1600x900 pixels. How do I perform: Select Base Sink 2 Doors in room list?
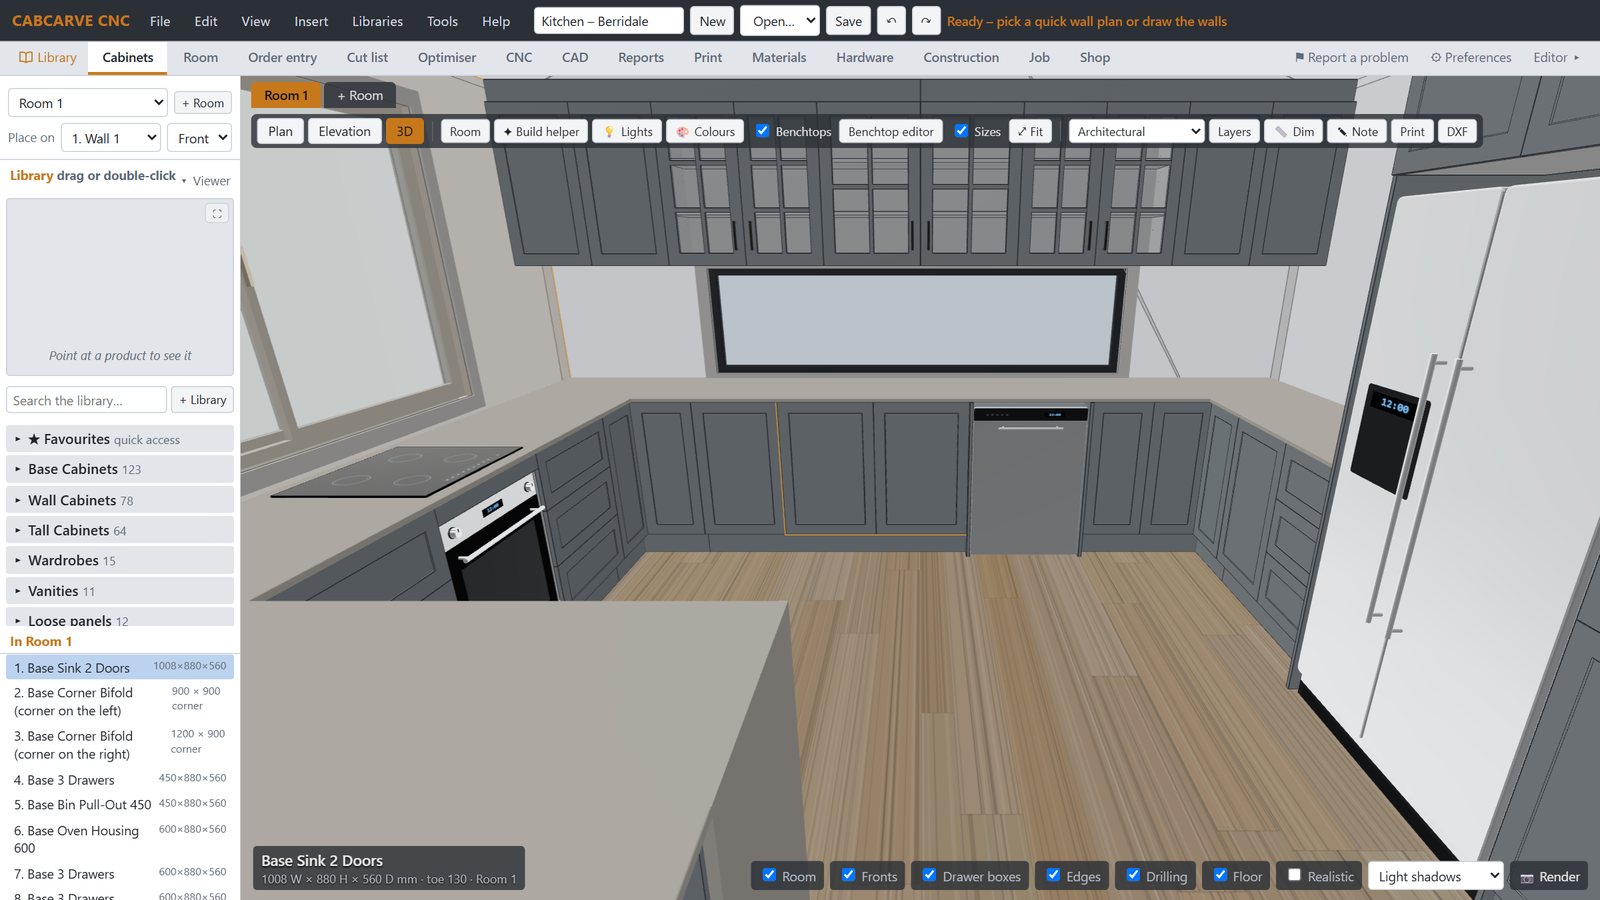coord(120,667)
